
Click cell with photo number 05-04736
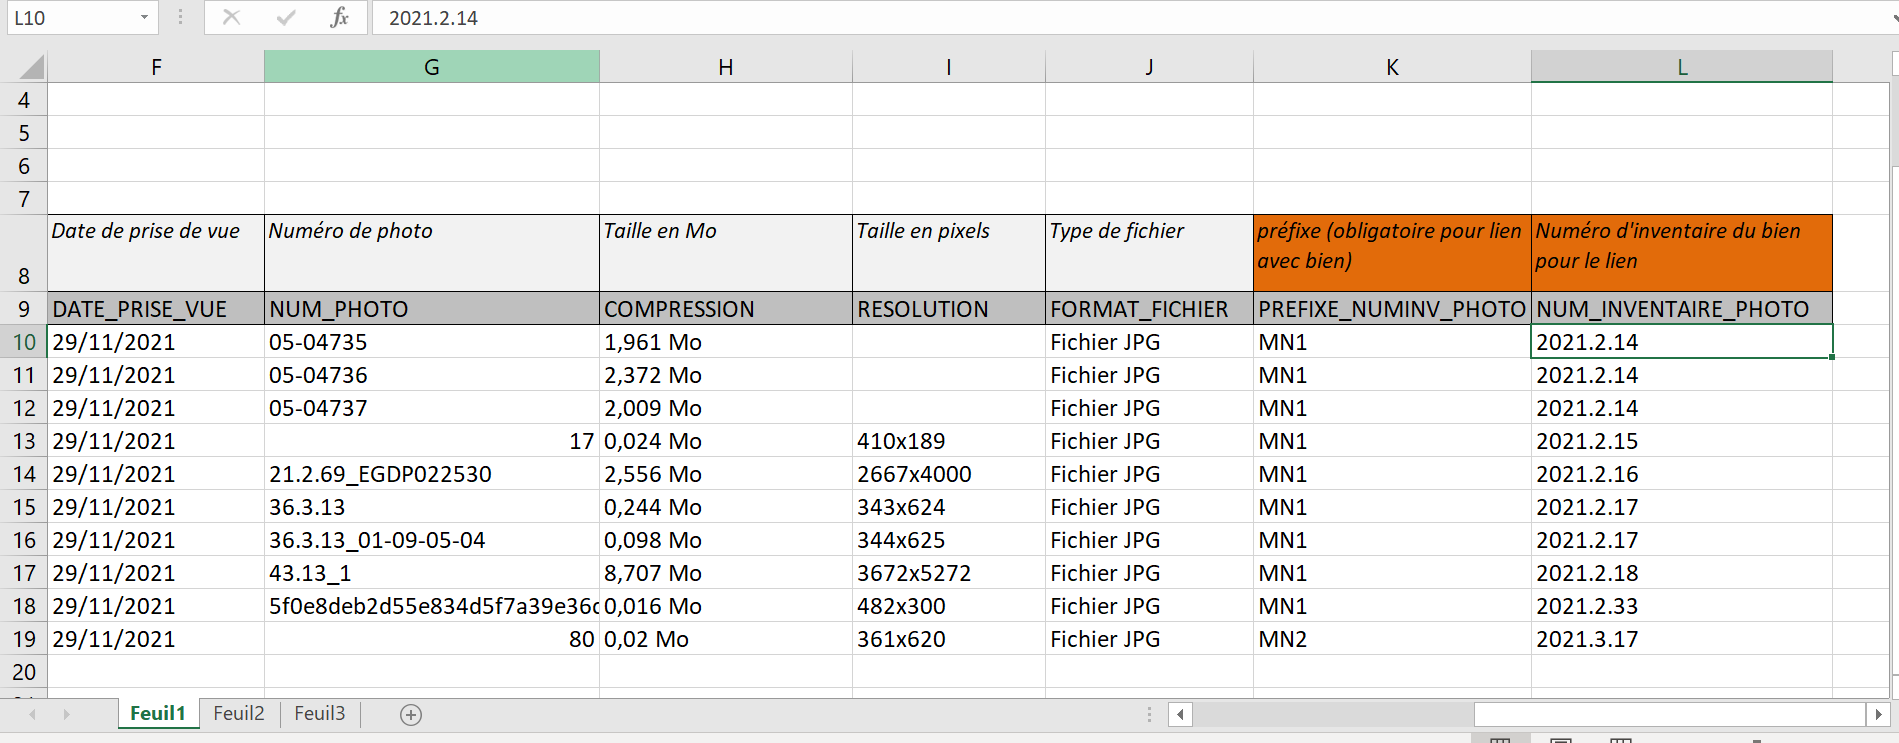coord(432,375)
